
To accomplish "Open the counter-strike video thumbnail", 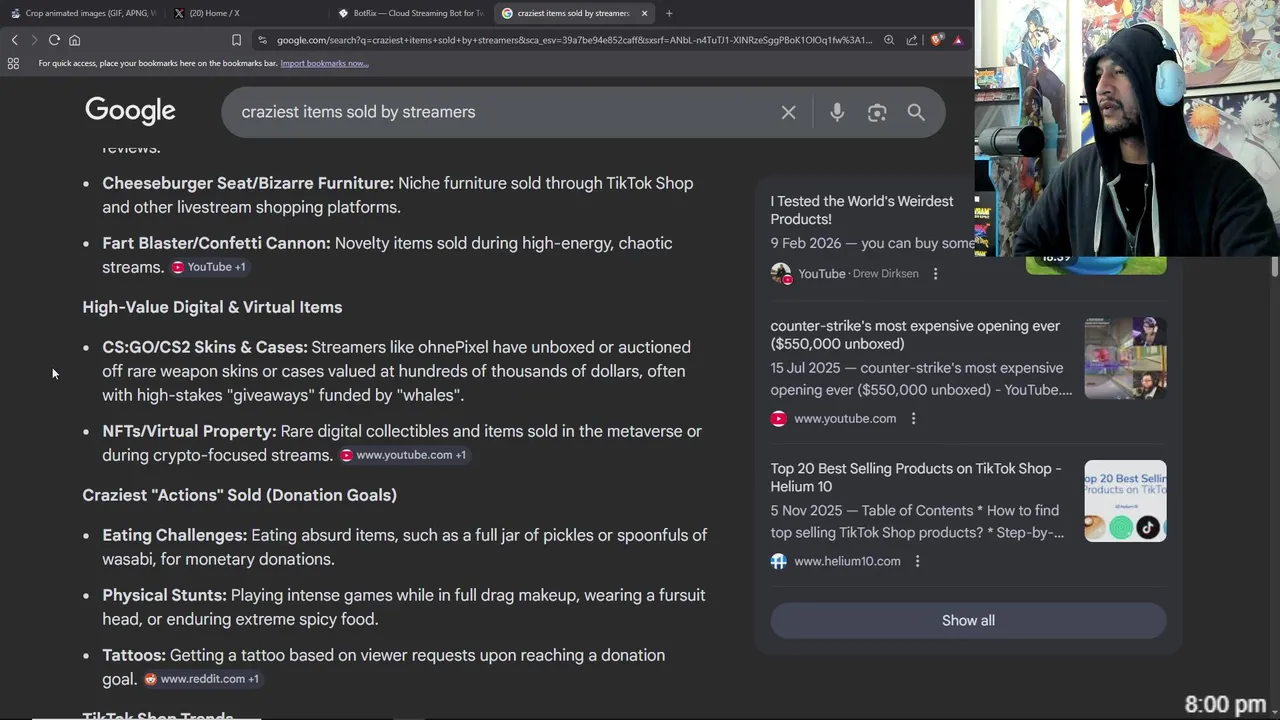I will [1125, 358].
